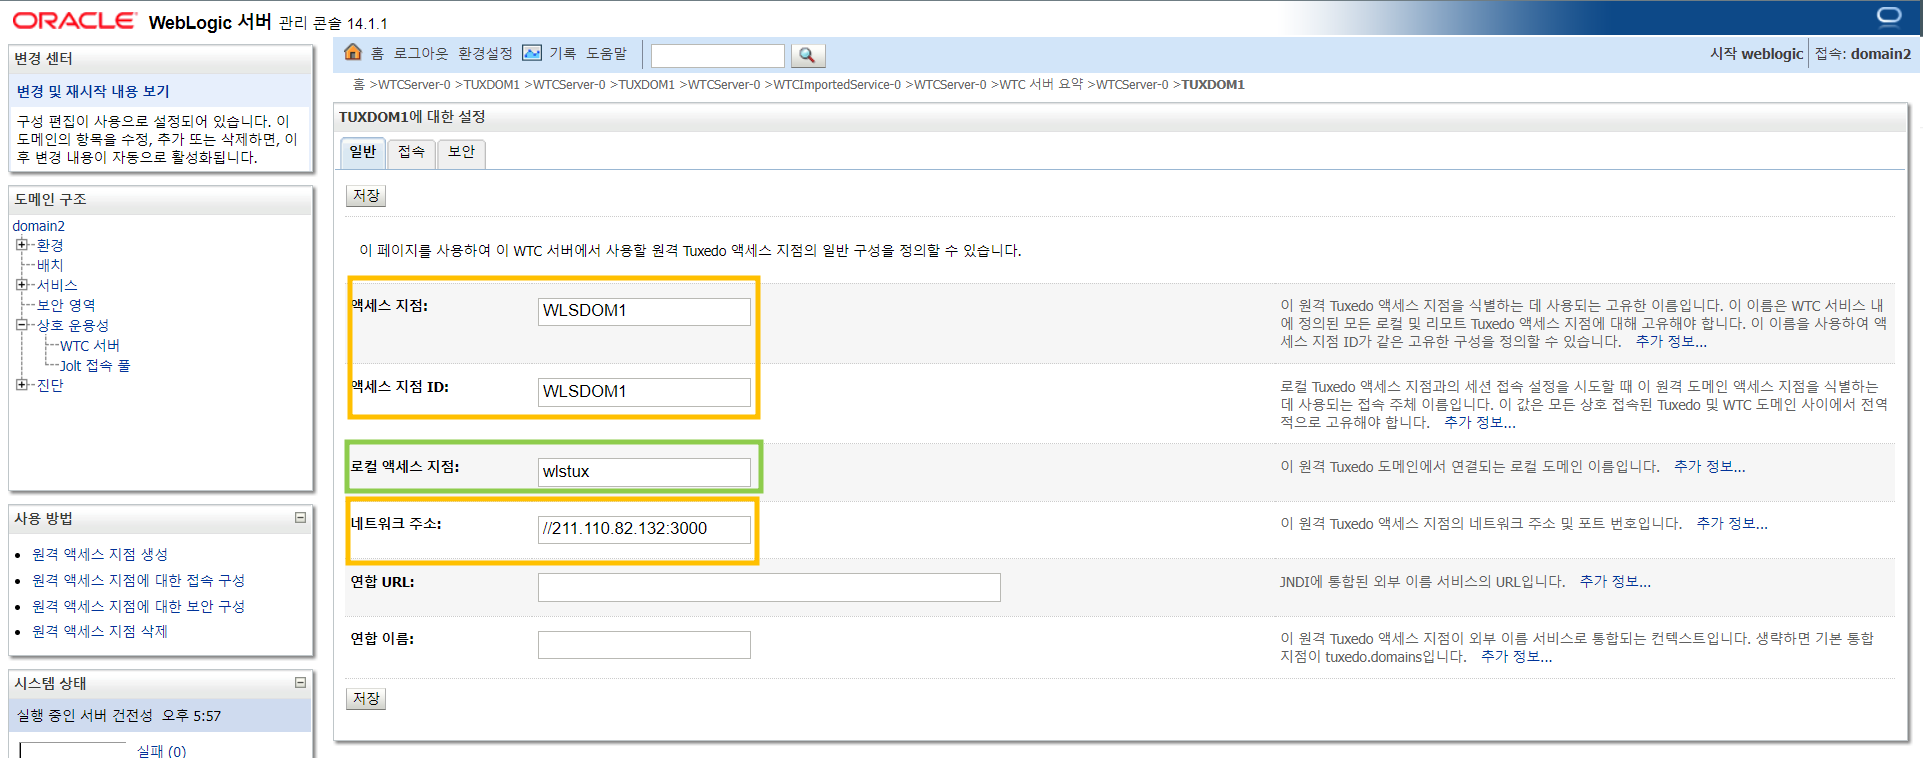Collapse the 상호 운용성 tree node
1923x758 pixels.
[22, 325]
